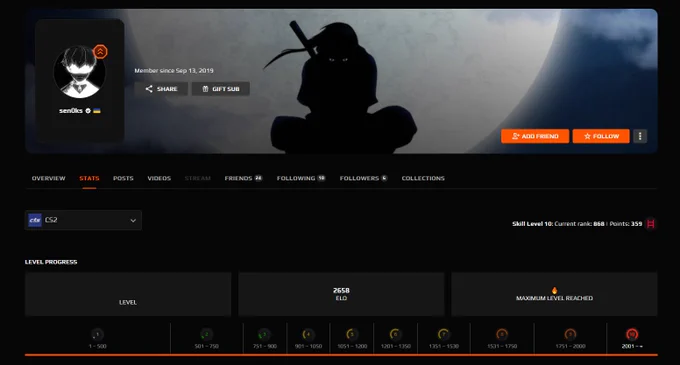Screen dimensions: 680x365
Task: Click the flame icon above Maximum Level Reached
Action: point(554,290)
